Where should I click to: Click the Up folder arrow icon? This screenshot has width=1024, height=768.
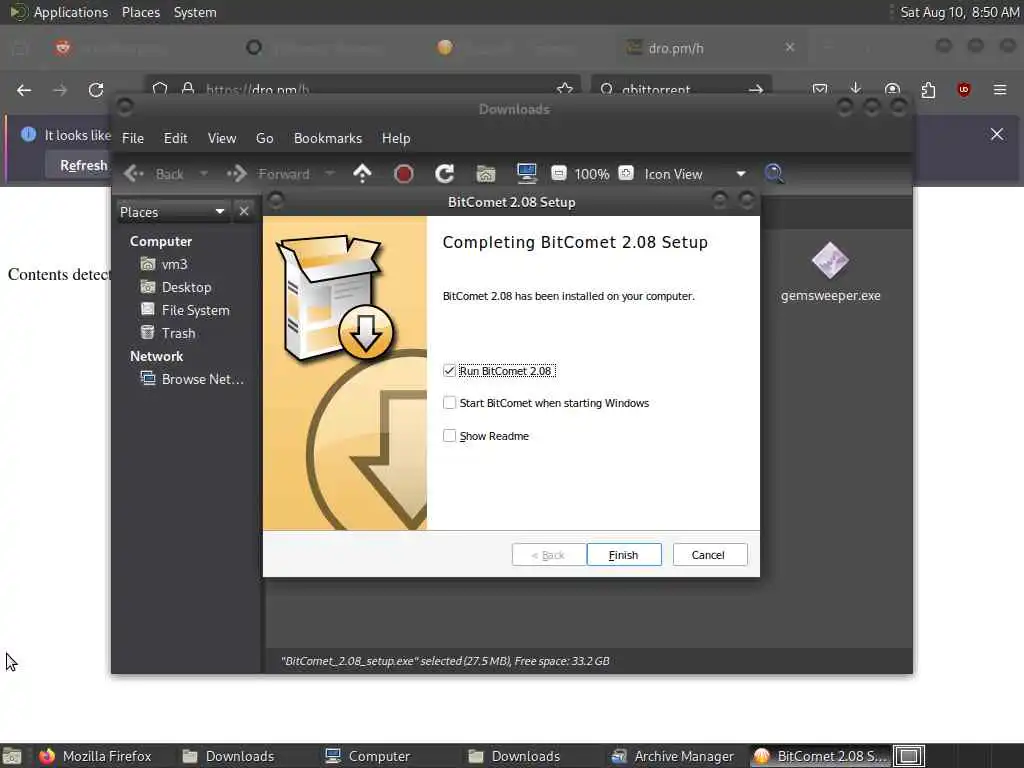[362, 174]
